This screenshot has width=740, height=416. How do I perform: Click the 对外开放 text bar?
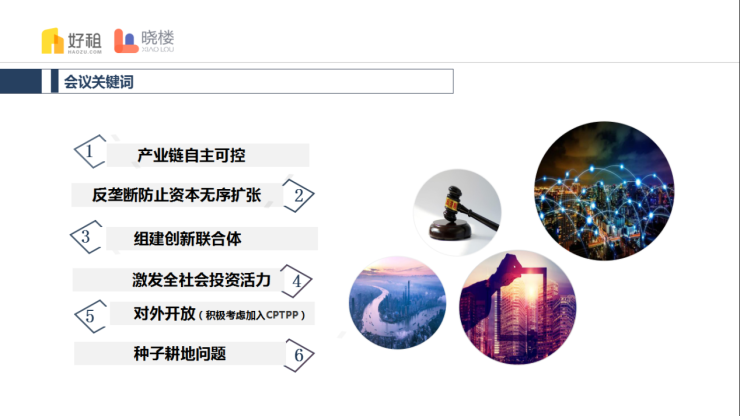point(212,314)
